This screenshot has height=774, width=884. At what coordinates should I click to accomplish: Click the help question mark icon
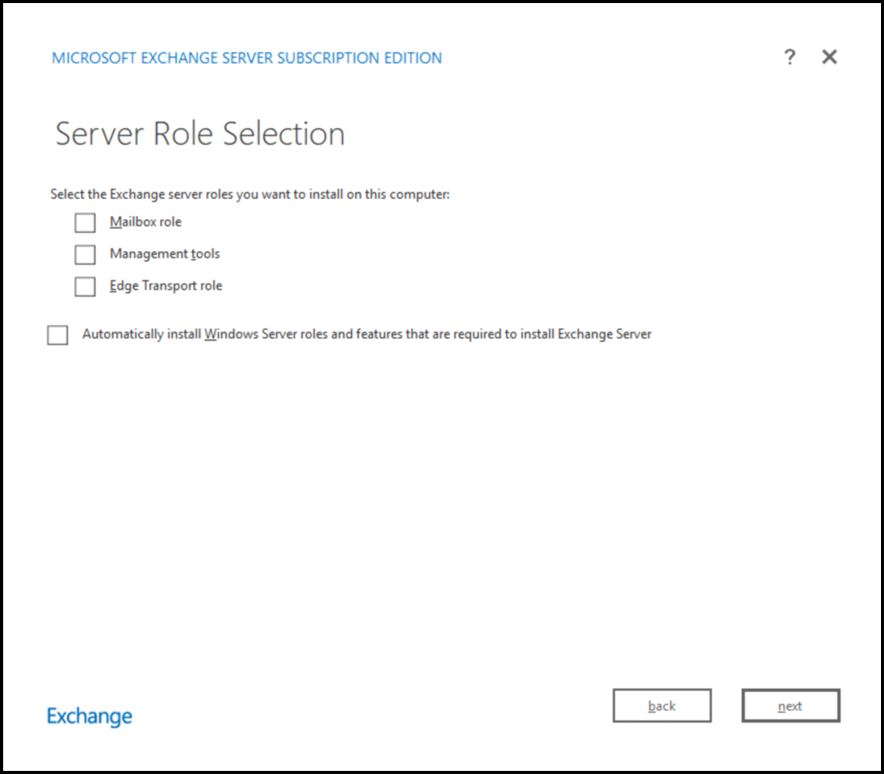pos(789,57)
